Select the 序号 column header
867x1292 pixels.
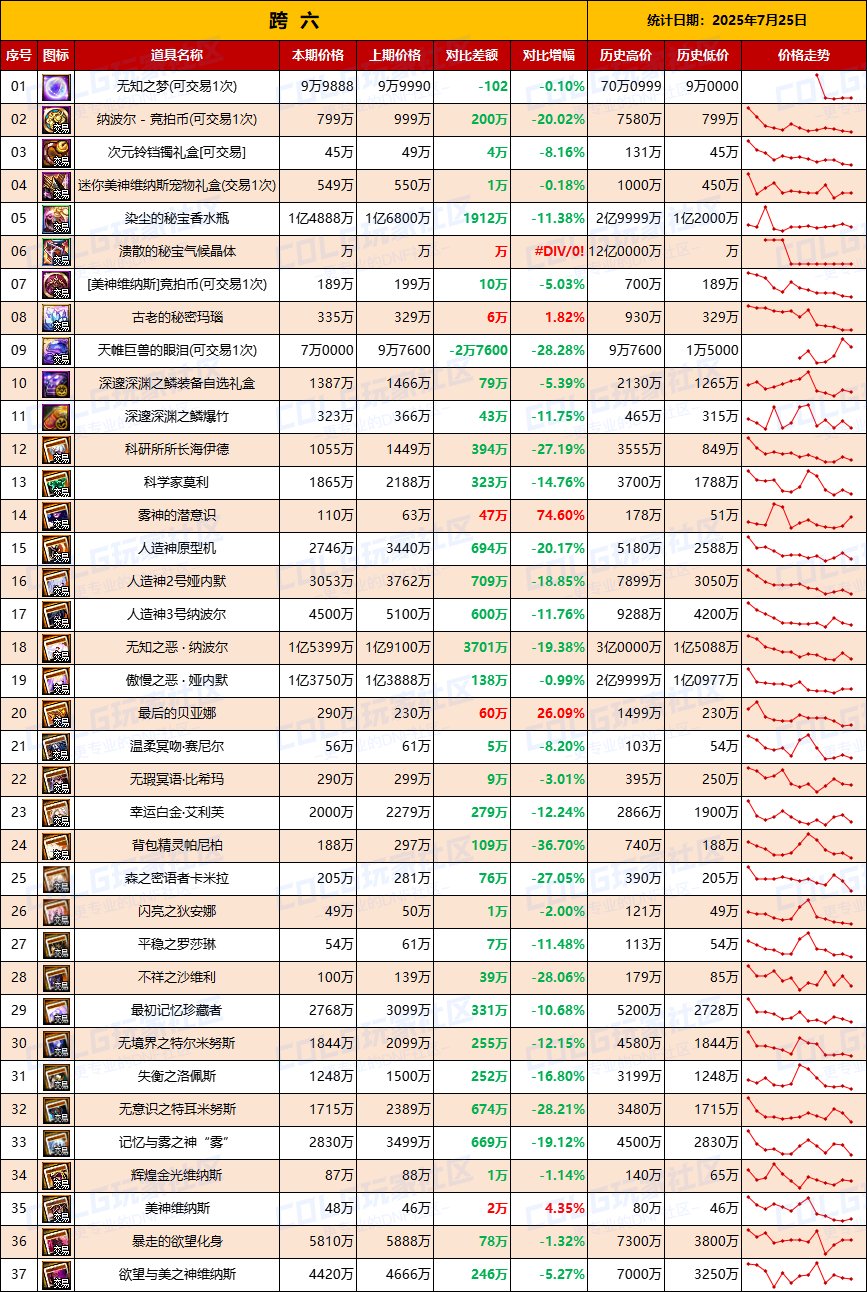[19, 55]
